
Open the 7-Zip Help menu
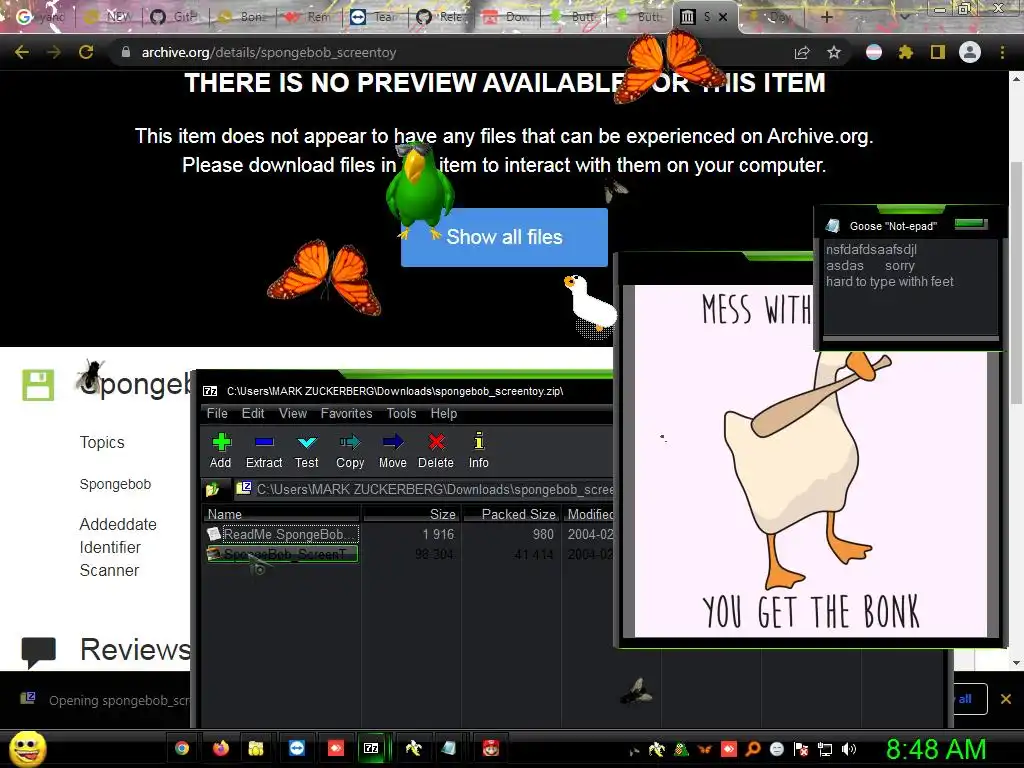click(x=443, y=413)
